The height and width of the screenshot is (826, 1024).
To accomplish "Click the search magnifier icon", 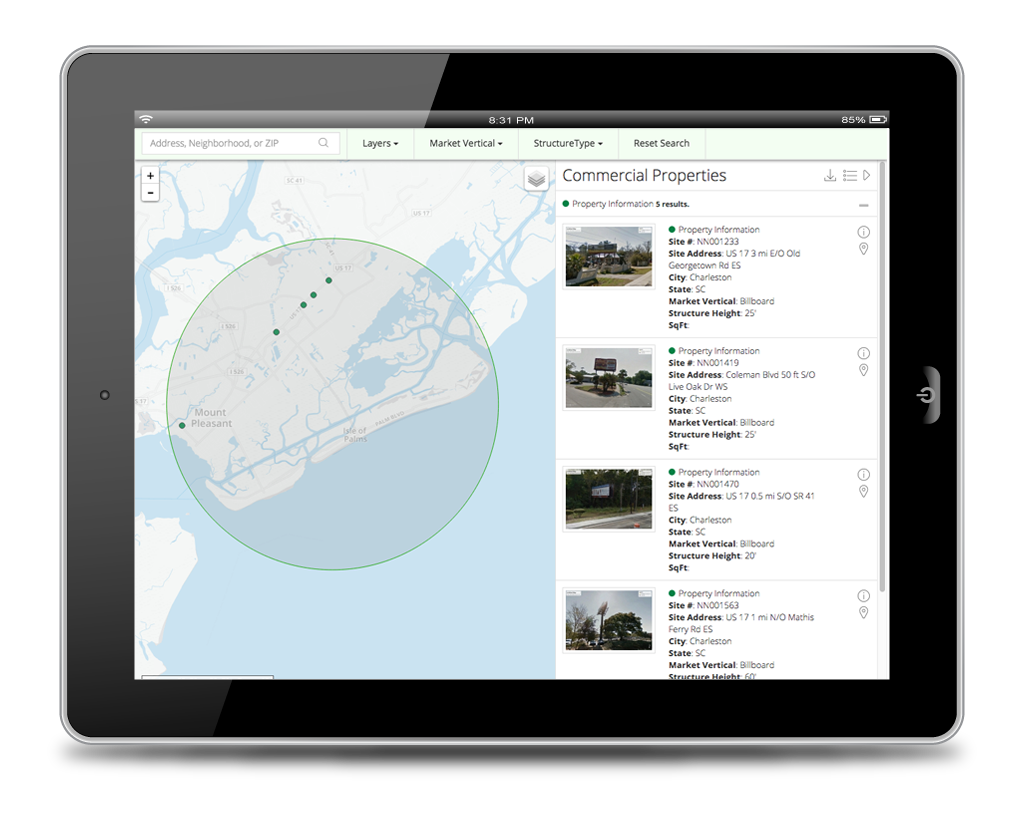I will coord(323,143).
